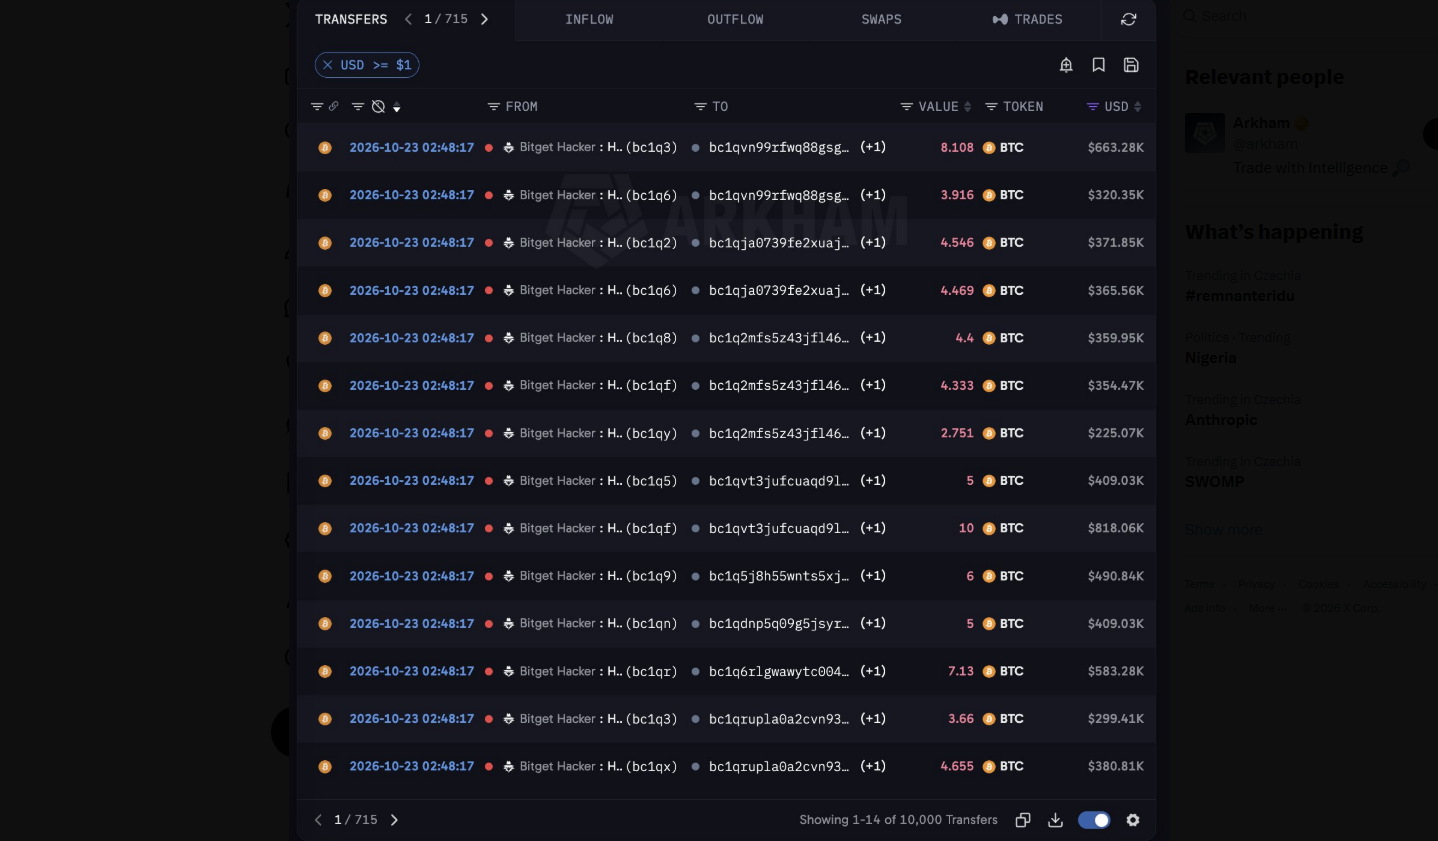Select the TRANSFERS tab
This screenshot has height=841, width=1438.
(x=351, y=19)
